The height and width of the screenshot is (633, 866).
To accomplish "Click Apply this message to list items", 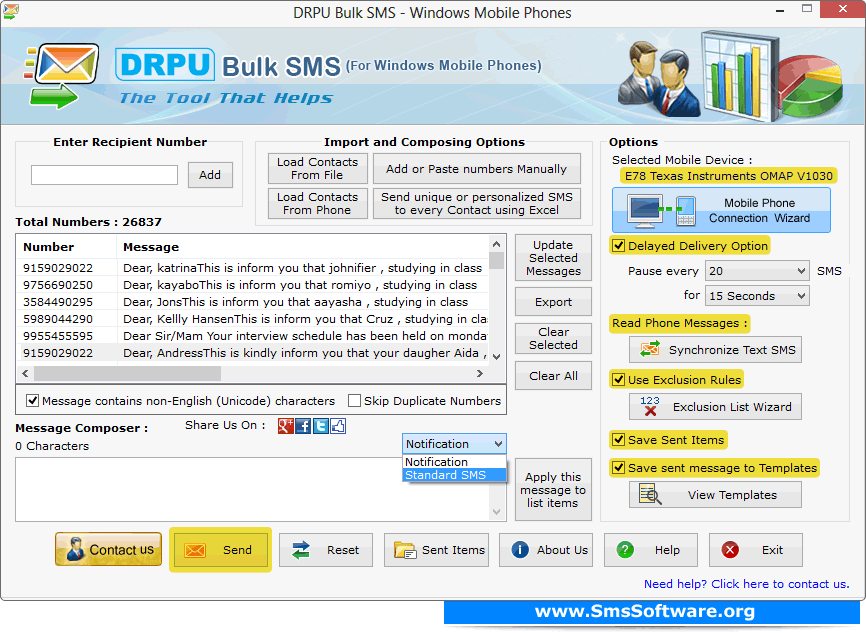I will pyautogui.click(x=553, y=490).
